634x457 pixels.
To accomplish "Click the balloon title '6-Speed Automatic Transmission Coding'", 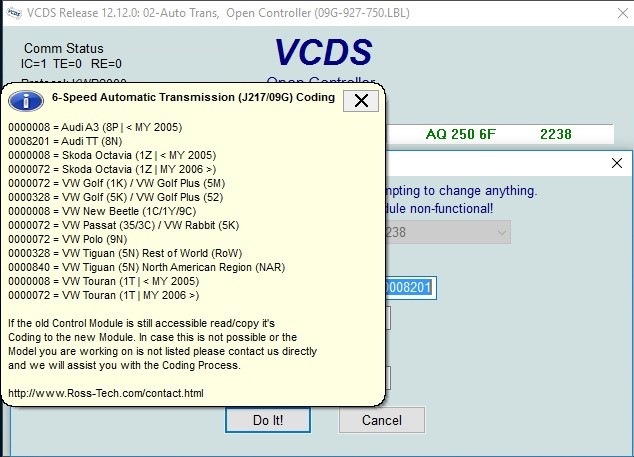I will coord(193,97).
